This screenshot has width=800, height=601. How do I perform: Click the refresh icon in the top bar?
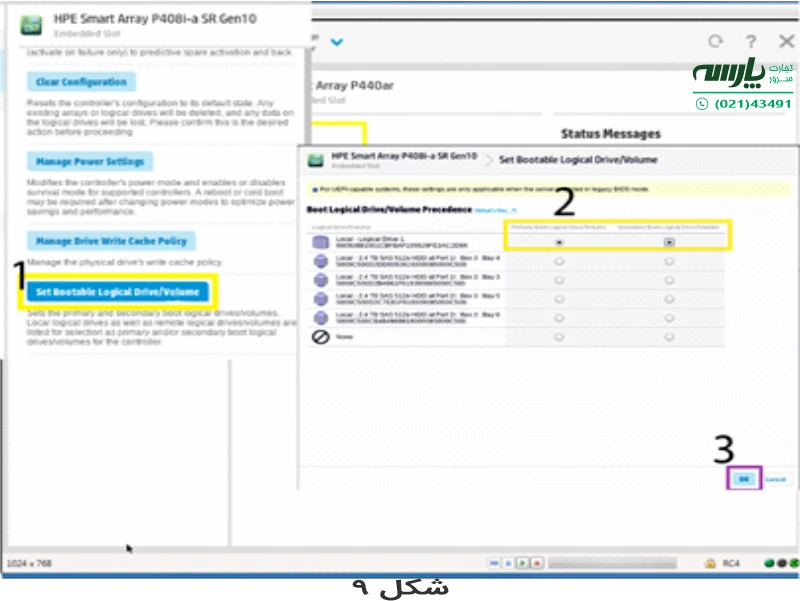pyautogui.click(x=715, y=41)
